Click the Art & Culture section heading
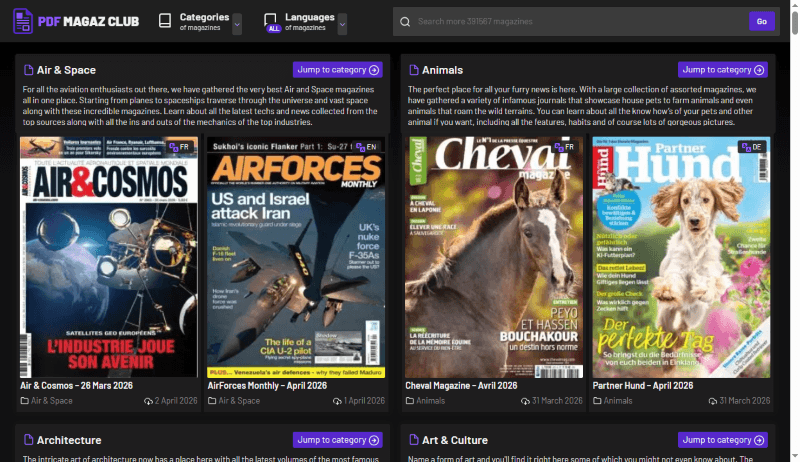 (455, 440)
